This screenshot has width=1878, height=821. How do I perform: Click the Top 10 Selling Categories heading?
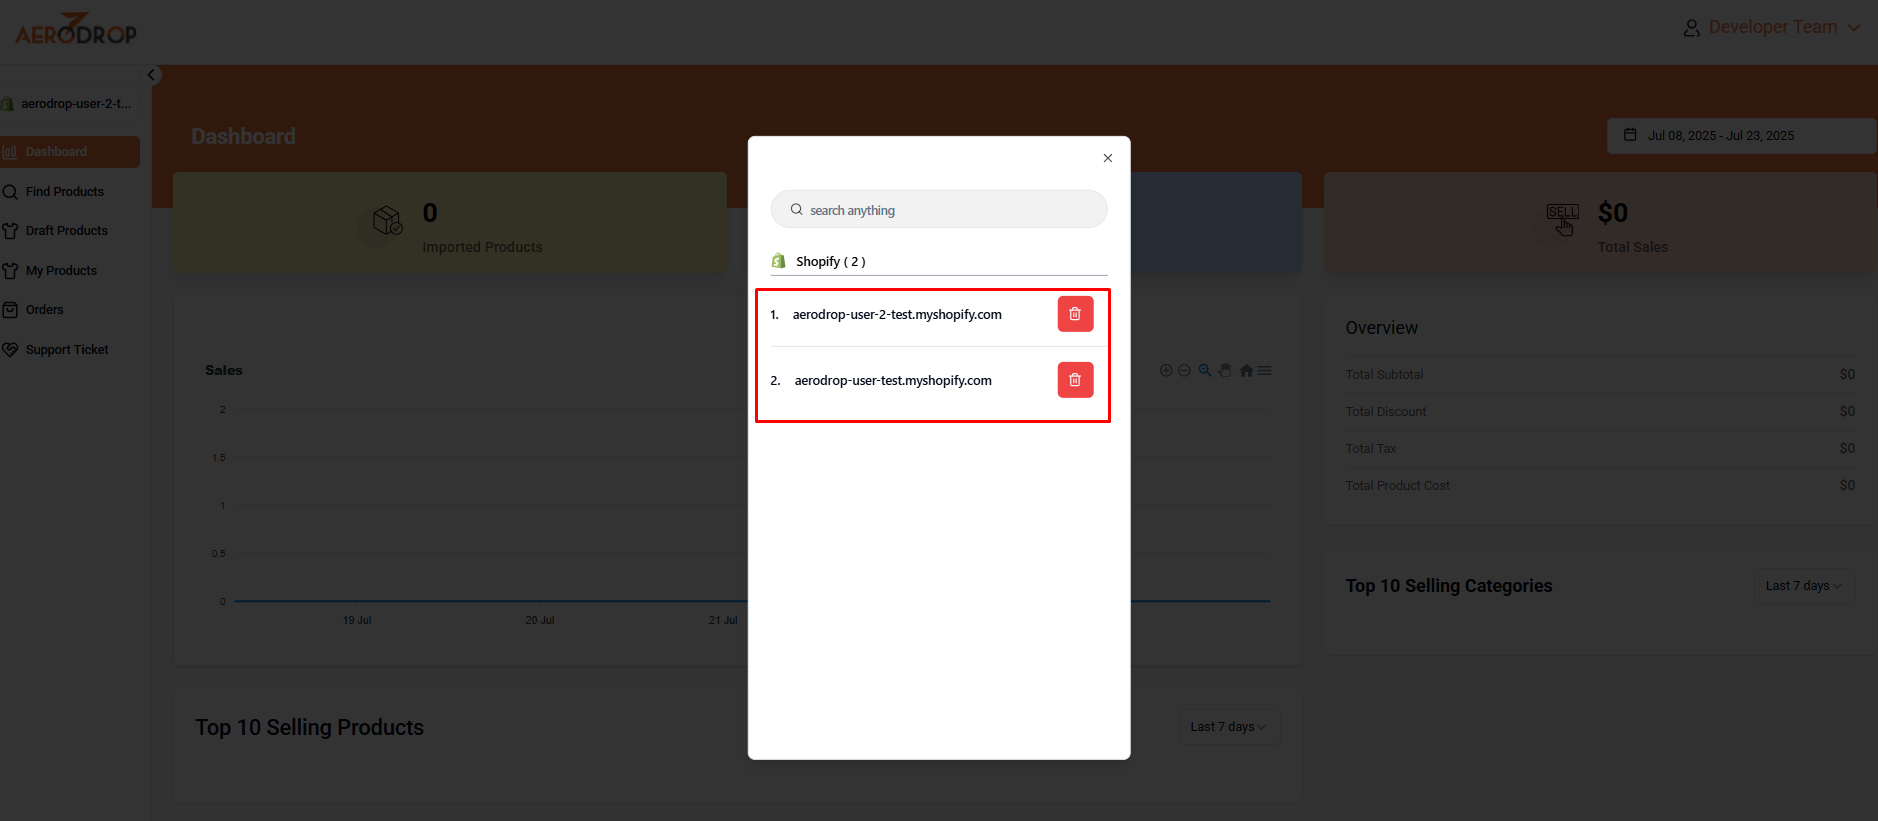[x=1448, y=586]
